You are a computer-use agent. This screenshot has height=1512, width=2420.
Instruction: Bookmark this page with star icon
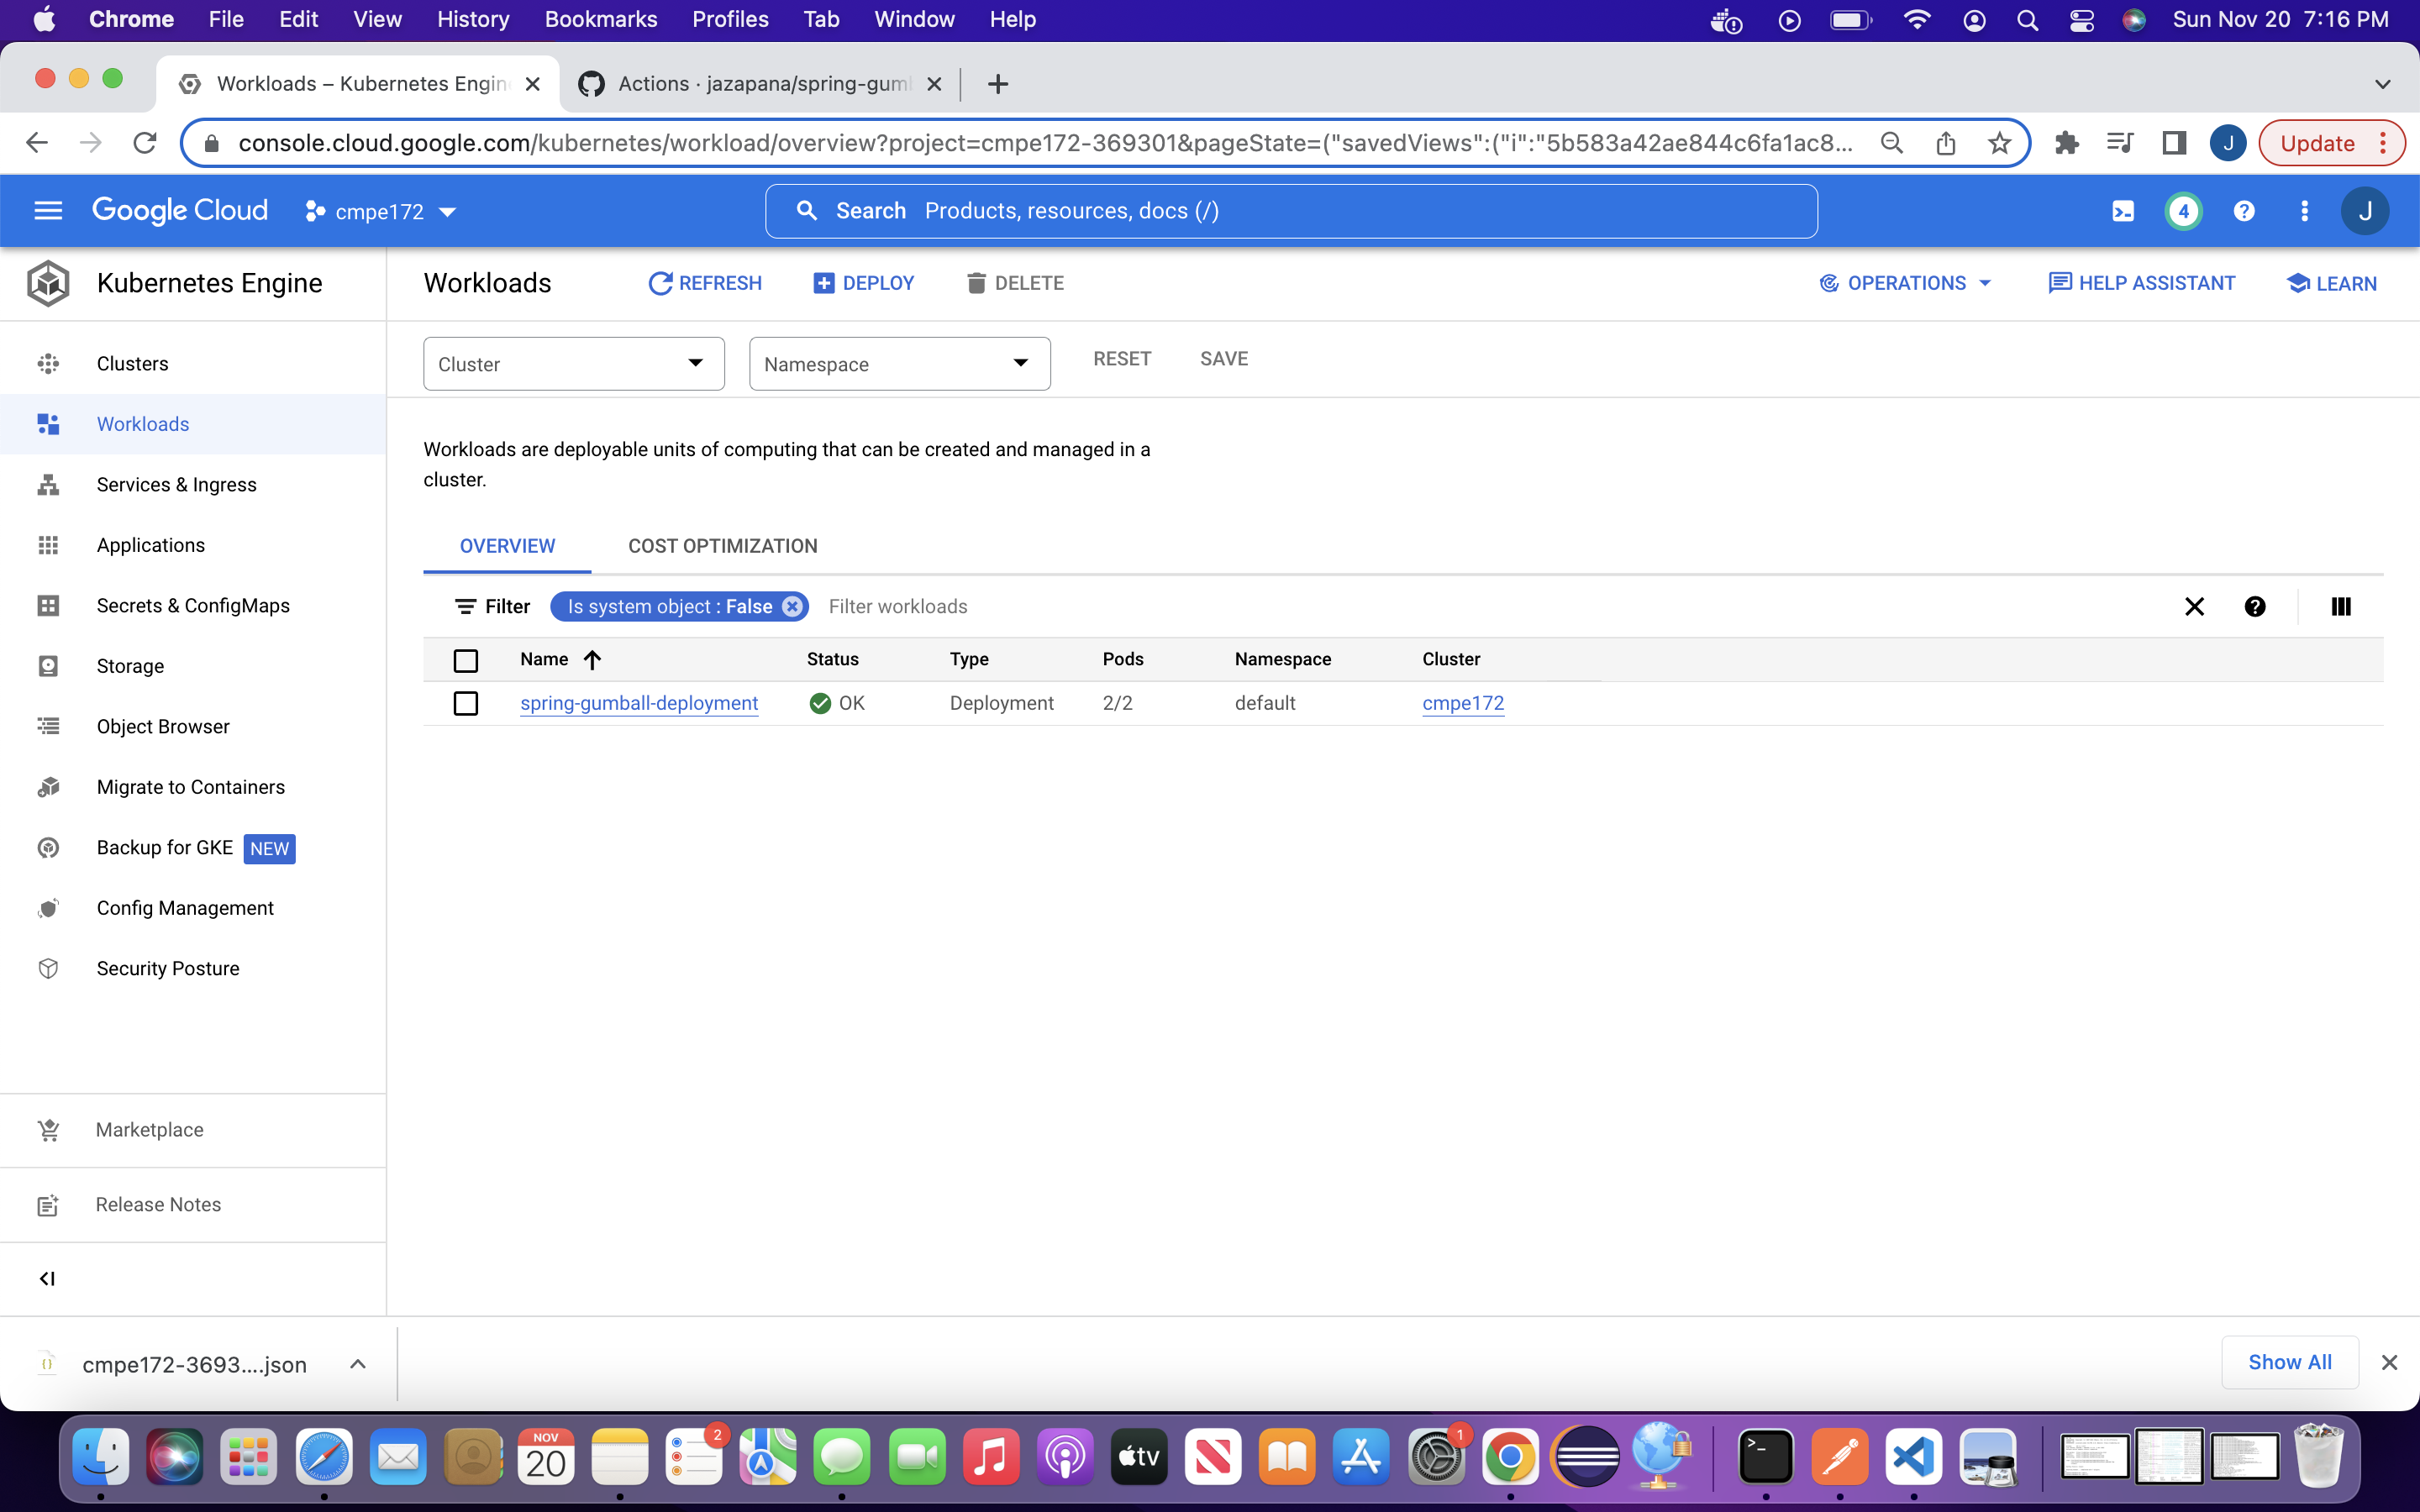[1999, 143]
